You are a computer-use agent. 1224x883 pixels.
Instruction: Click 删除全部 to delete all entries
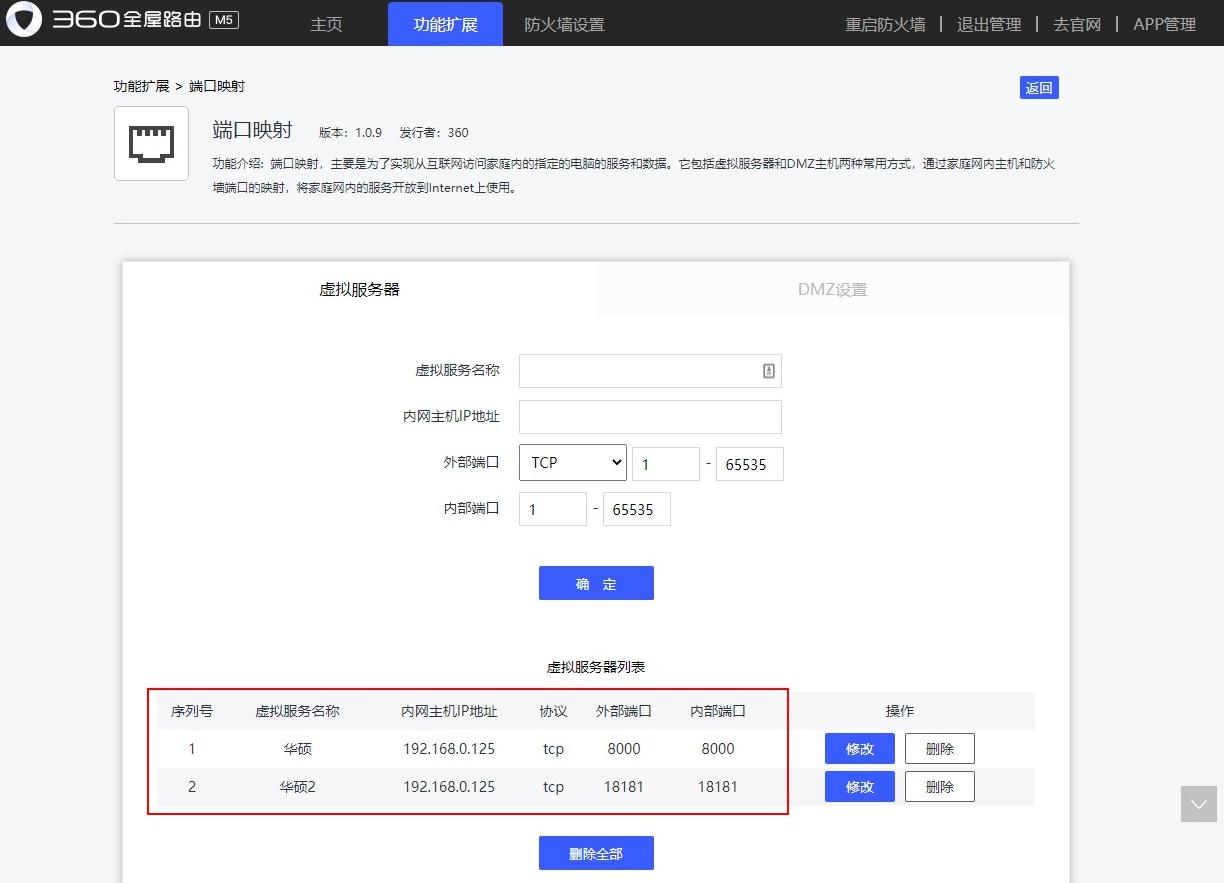596,852
